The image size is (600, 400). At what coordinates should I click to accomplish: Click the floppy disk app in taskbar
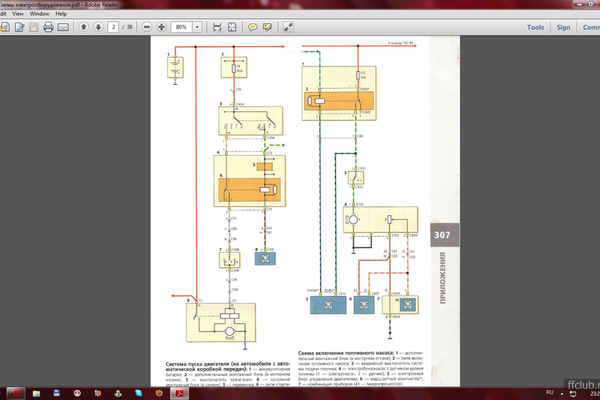click(x=57, y=393)
